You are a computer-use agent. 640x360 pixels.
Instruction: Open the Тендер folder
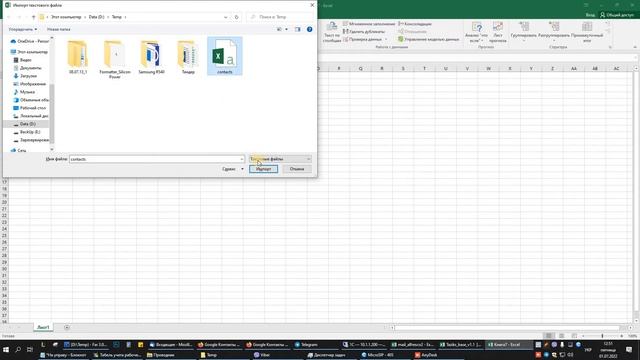[188, 57]
